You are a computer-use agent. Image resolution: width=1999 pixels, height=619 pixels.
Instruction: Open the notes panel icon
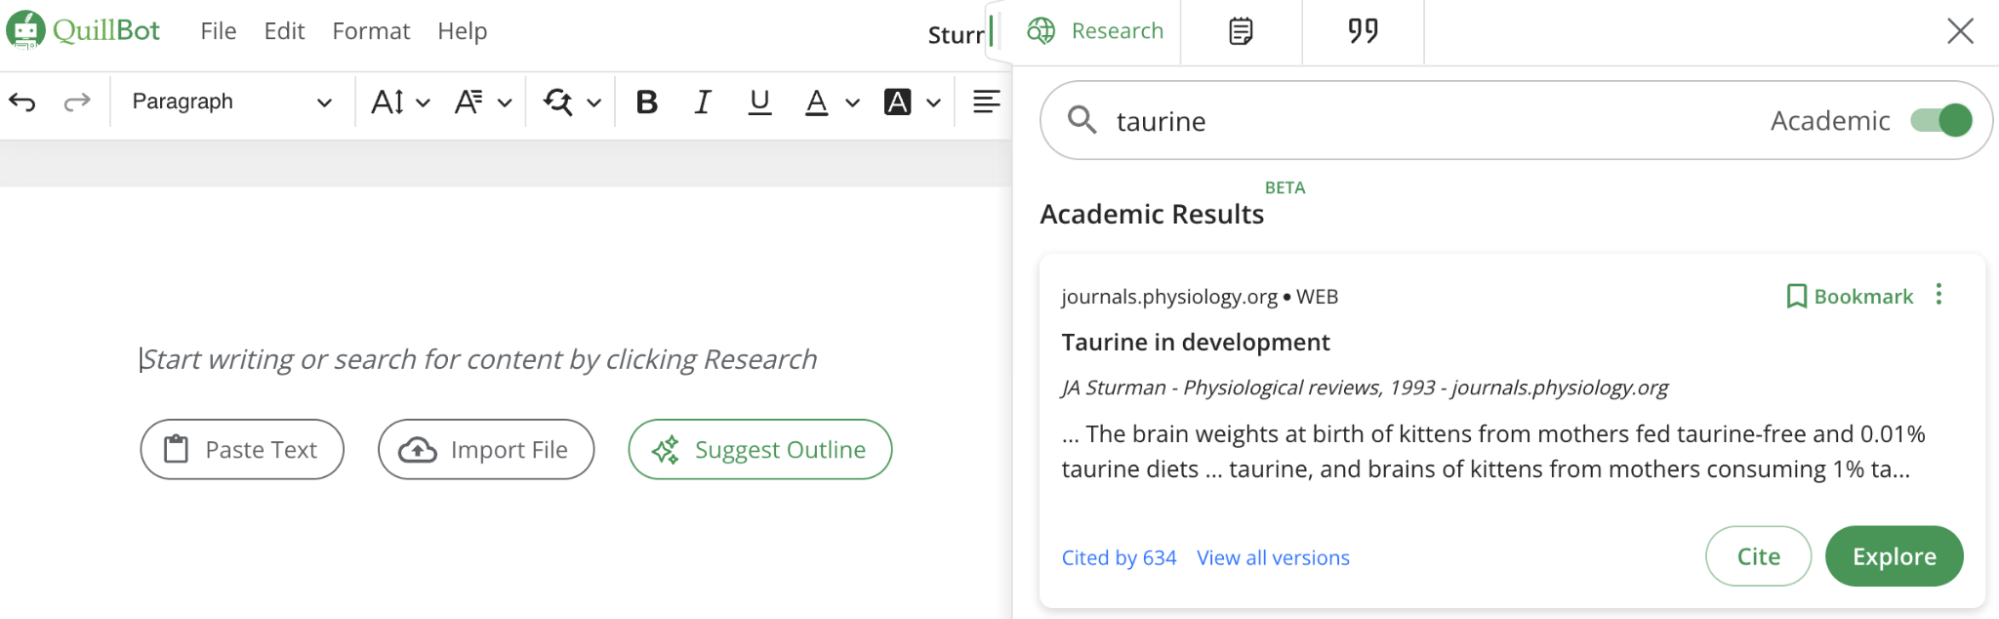coord(1241,32)
